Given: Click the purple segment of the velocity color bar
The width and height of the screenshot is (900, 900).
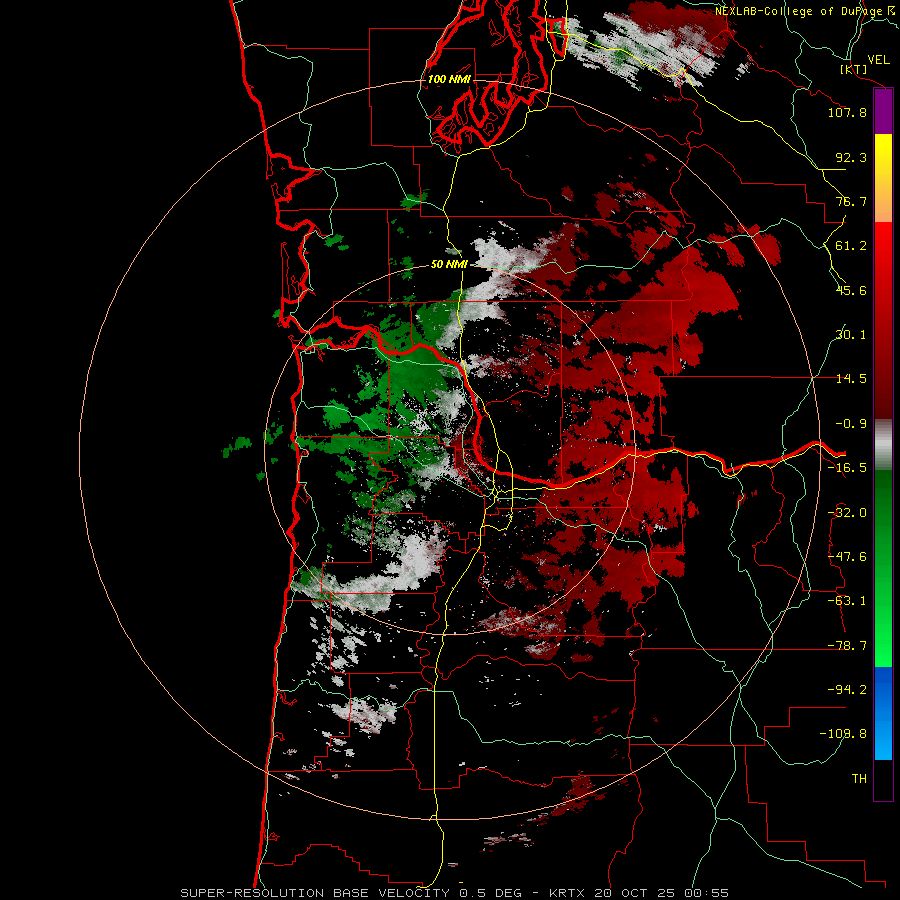Looking at the screenshot, I should click(x=883, y=112).
